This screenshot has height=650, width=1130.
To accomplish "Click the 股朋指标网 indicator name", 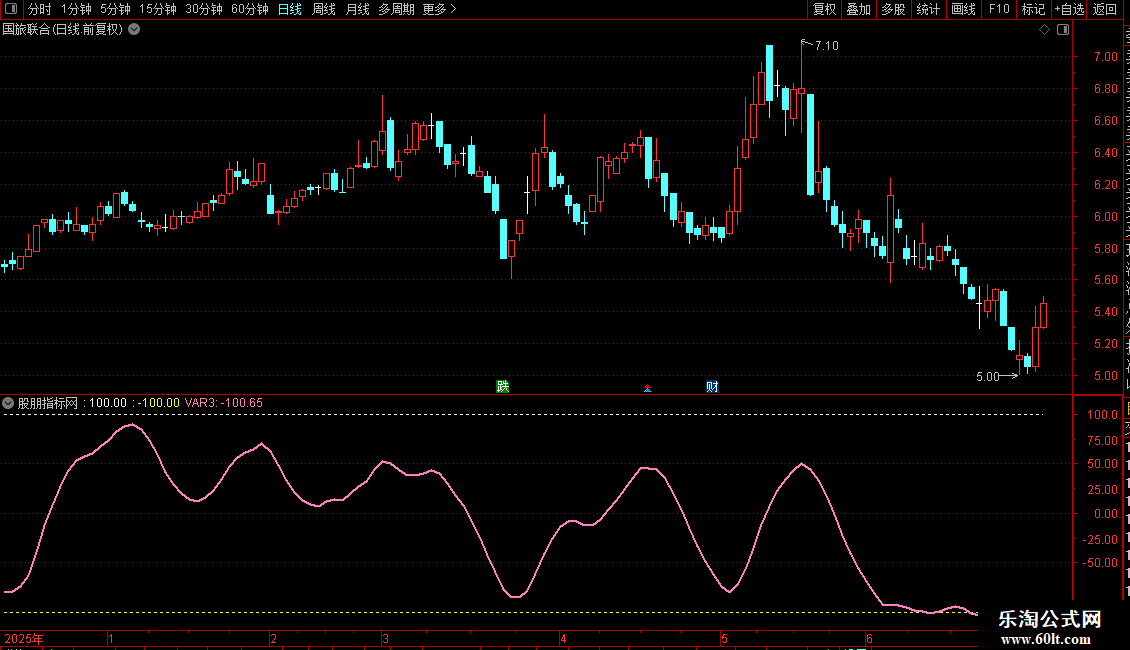I will point(48,403).
